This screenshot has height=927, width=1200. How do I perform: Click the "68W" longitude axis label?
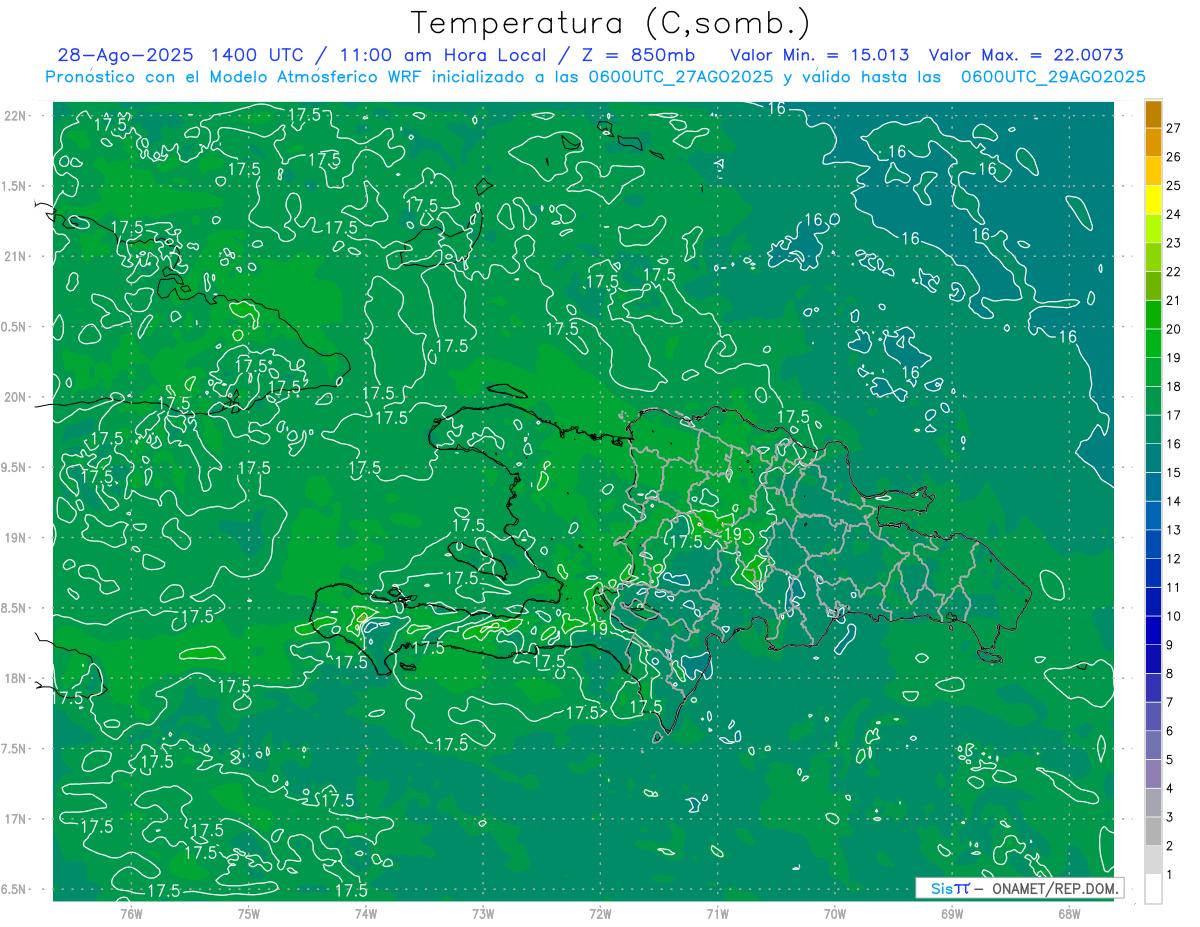tap(1069, 913)
